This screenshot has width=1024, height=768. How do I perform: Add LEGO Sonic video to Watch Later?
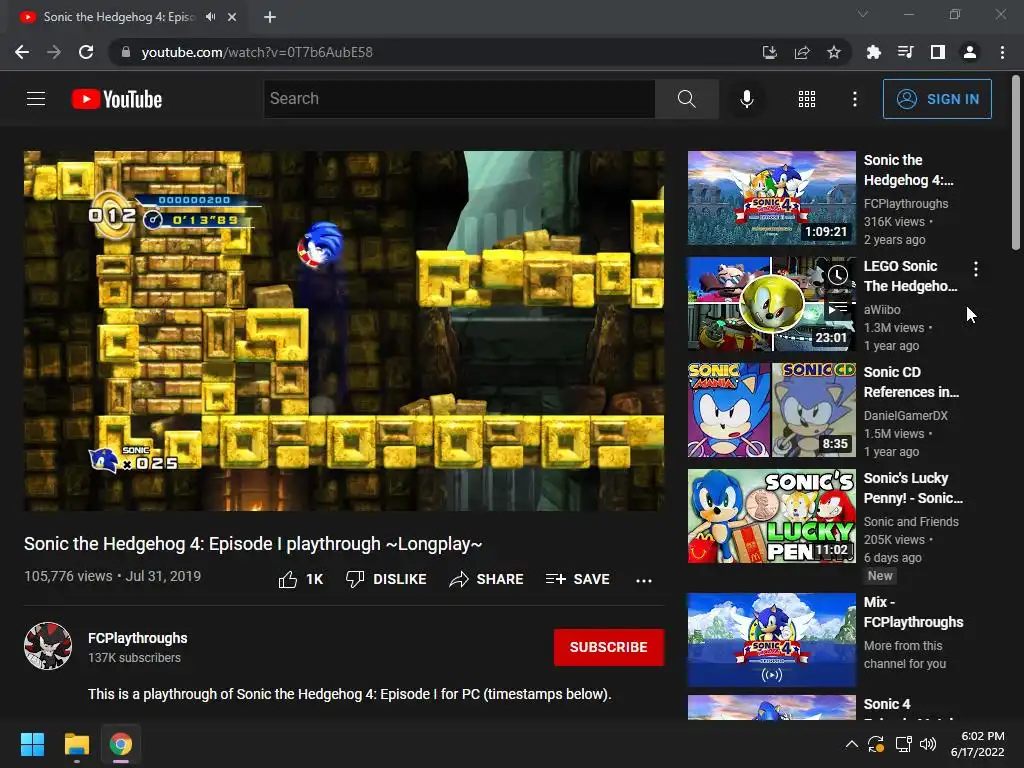[x=838, y=275]
